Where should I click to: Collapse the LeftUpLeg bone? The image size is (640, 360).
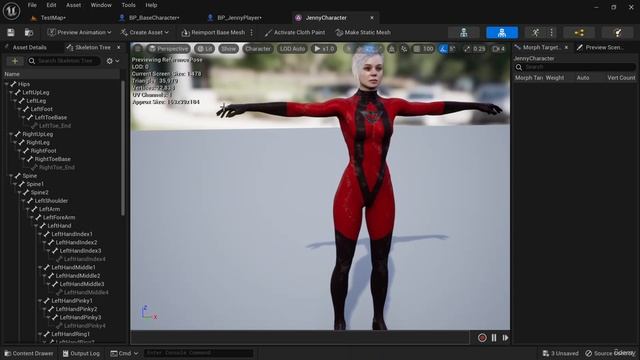click(11, 93)
